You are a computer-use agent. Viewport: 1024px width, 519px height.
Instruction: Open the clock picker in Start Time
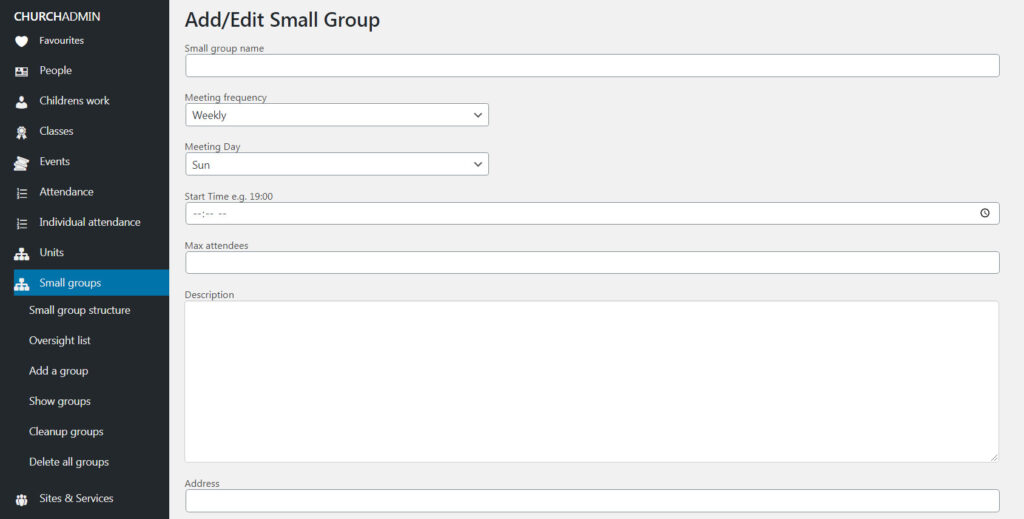click(x=984, y=213)
